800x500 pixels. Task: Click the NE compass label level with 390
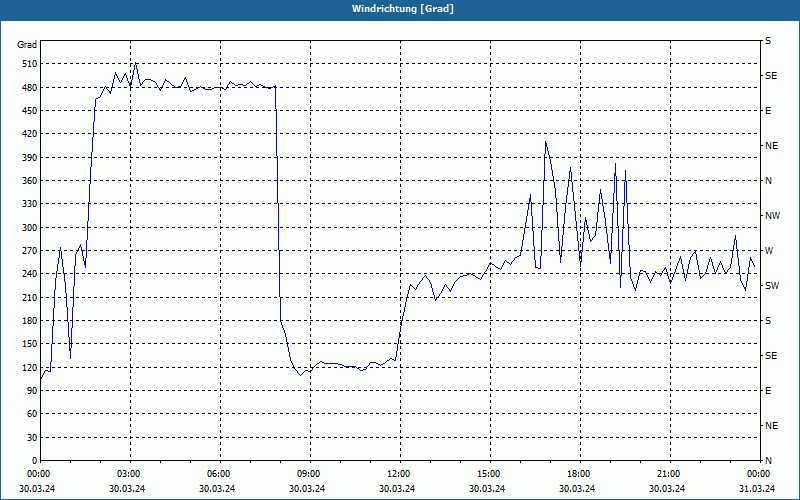pyautogui.click(x=771, y=146)
